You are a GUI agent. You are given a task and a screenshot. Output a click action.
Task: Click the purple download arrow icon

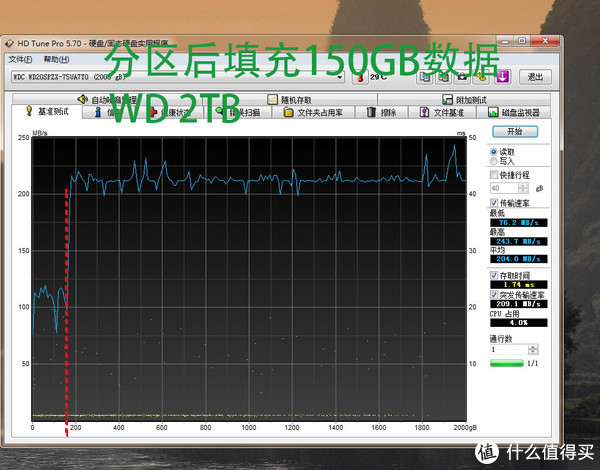[502, 77]
